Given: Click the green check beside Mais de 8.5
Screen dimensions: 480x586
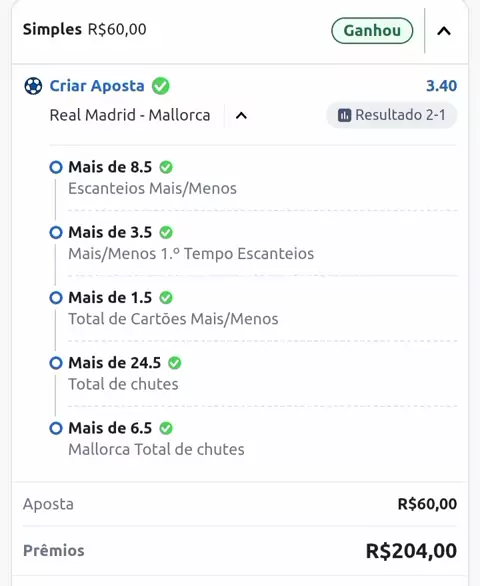Looking at the screenshot, I should 166,167.
